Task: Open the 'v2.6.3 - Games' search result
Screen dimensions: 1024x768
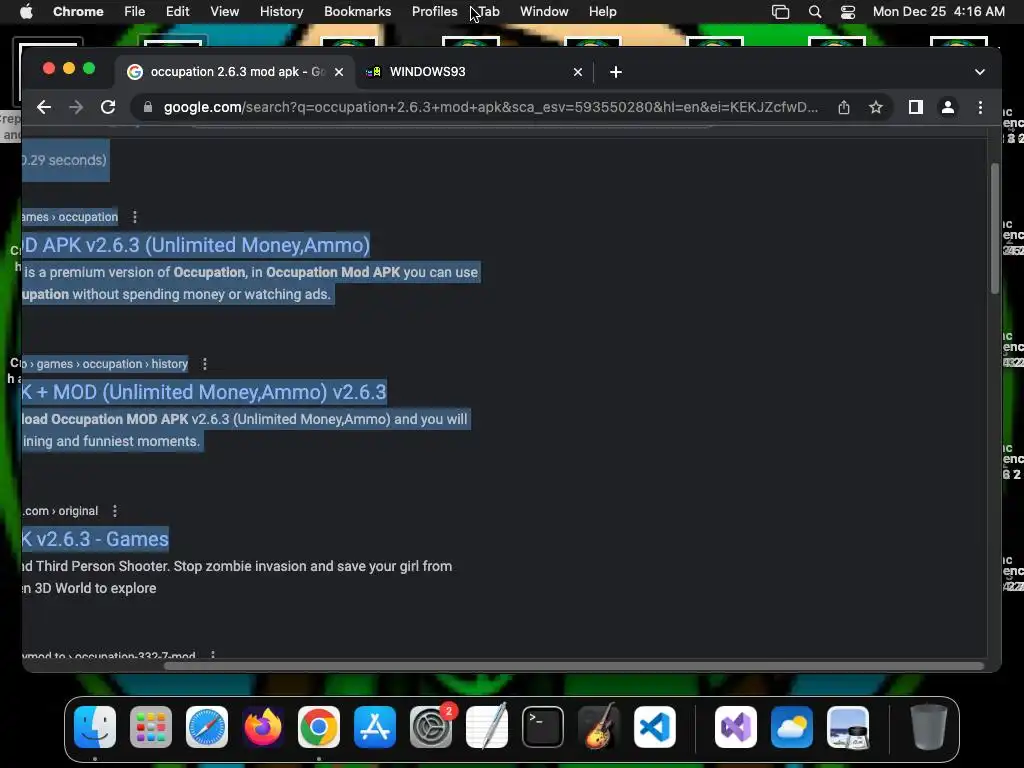Action: (95, 539)
